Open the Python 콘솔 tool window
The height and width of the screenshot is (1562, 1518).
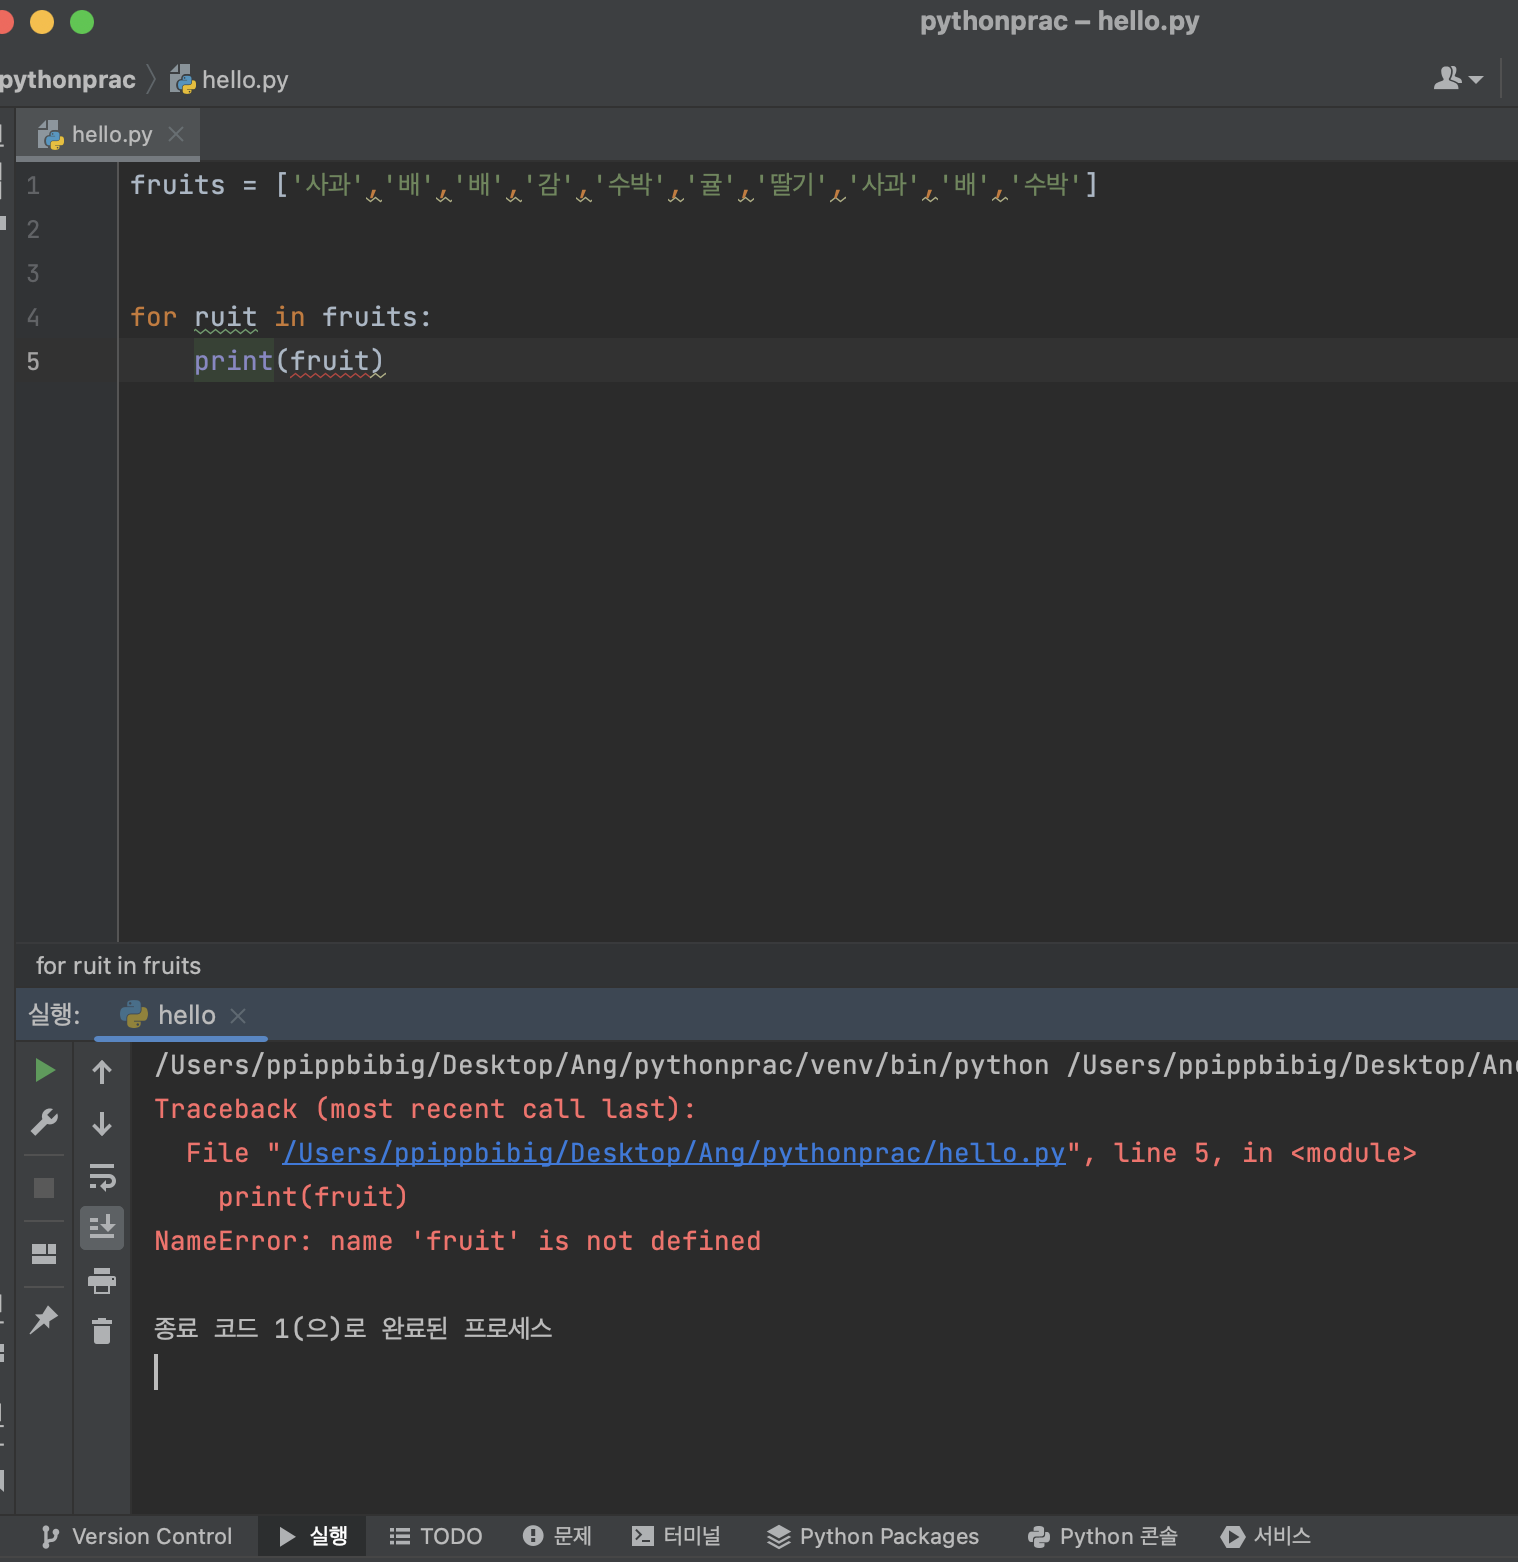click(1103, 1536)
